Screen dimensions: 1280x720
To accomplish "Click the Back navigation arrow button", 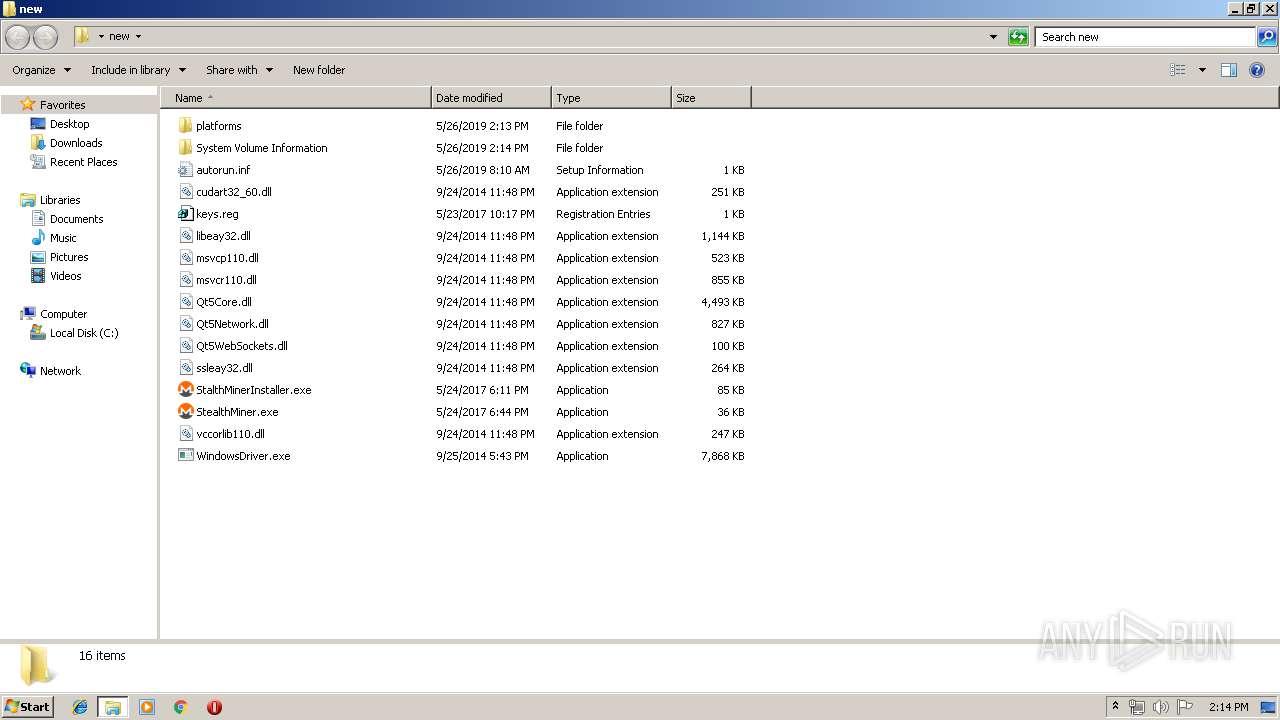I will [18, 37].
